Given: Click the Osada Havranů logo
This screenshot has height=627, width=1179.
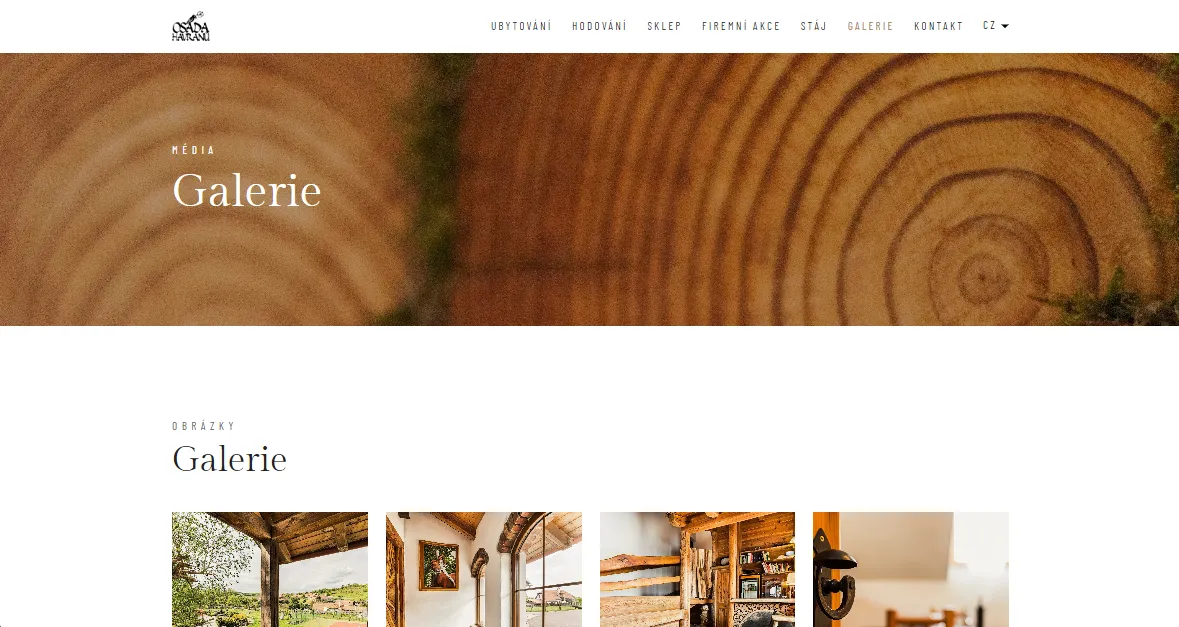Looking at the screenshot, I should click(x=191, y=26).
